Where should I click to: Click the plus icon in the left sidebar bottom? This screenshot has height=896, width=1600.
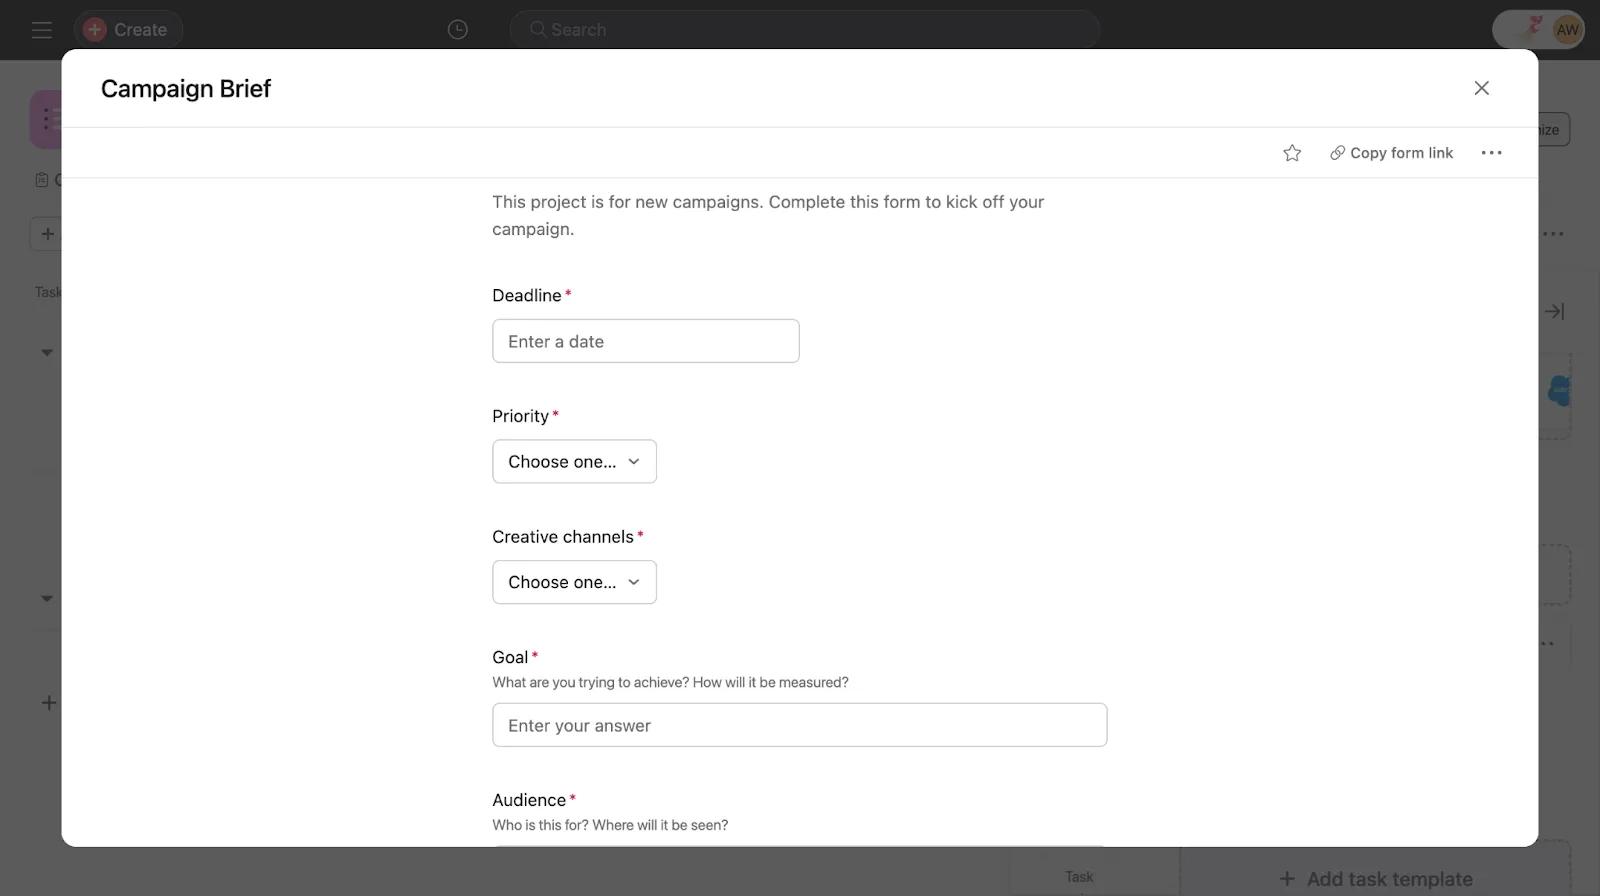coord(48,703)
